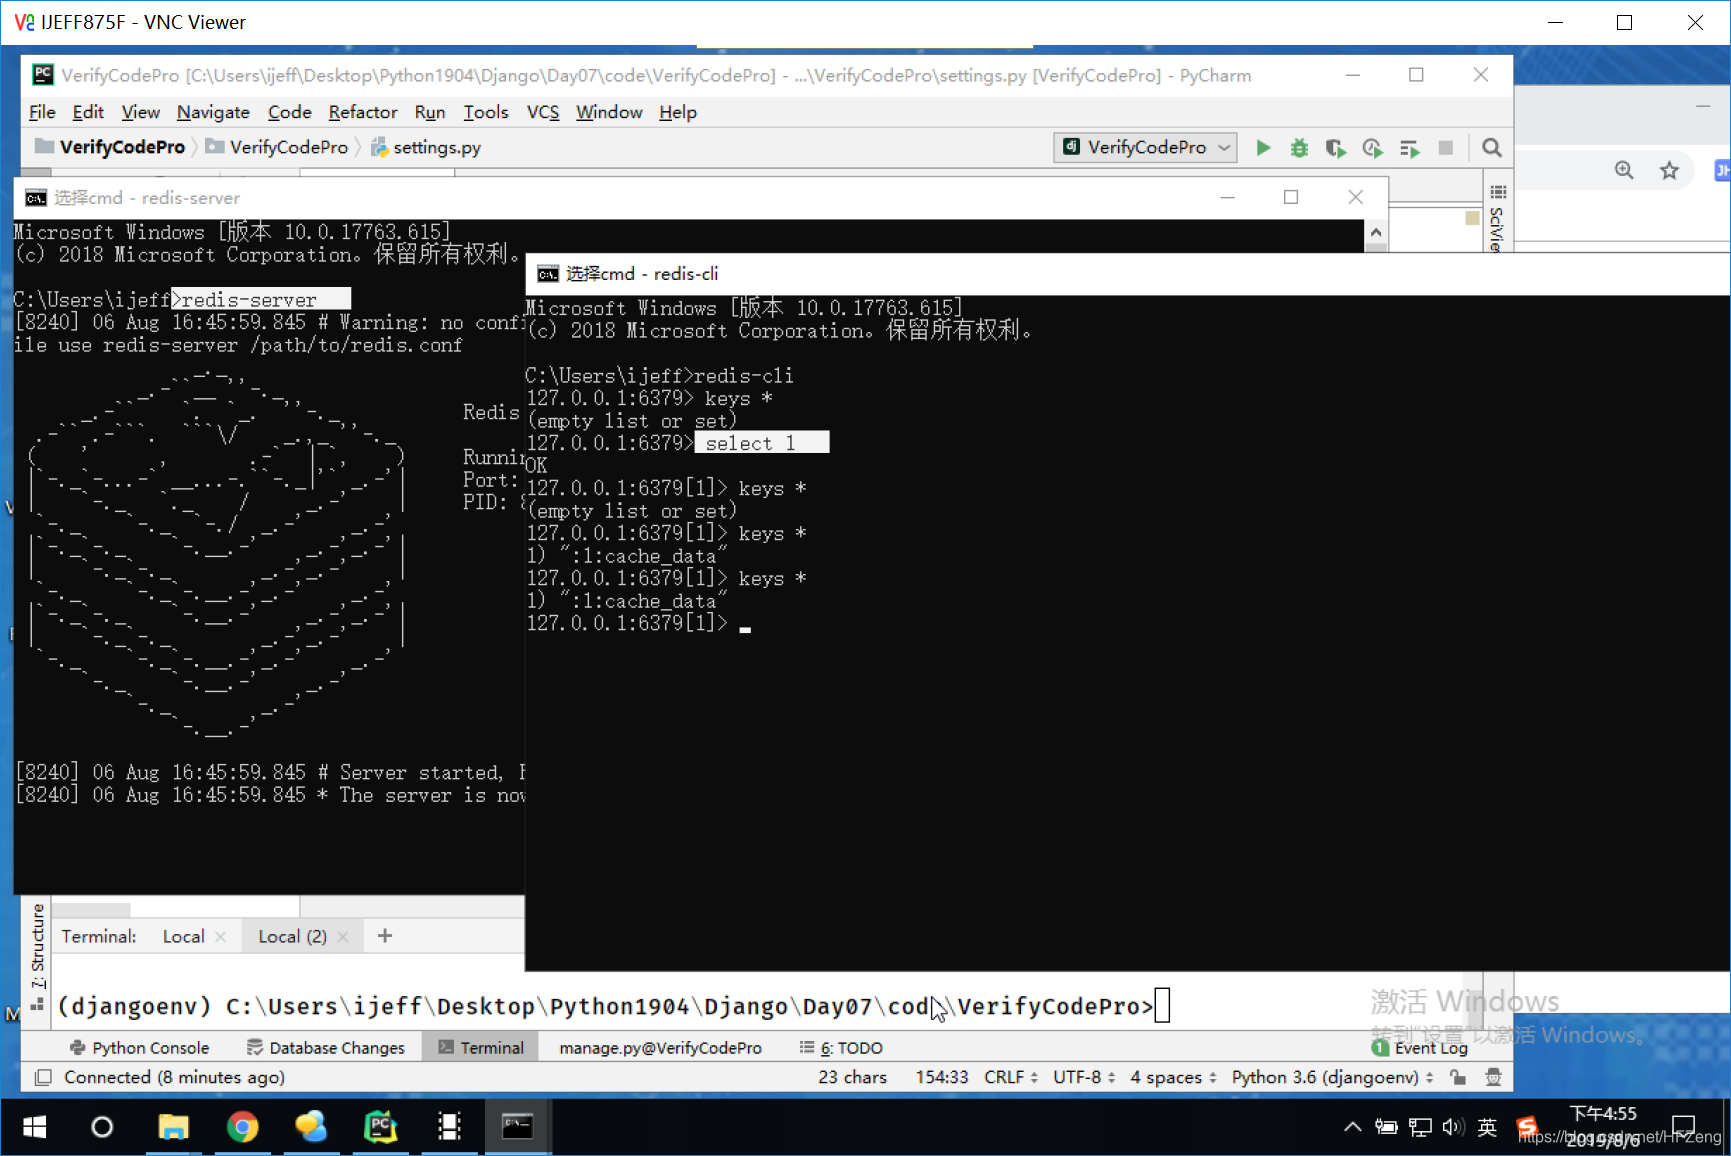Click the redis-server window title bar icon
1731x1156 pixels.
click(x=36, y=198)
